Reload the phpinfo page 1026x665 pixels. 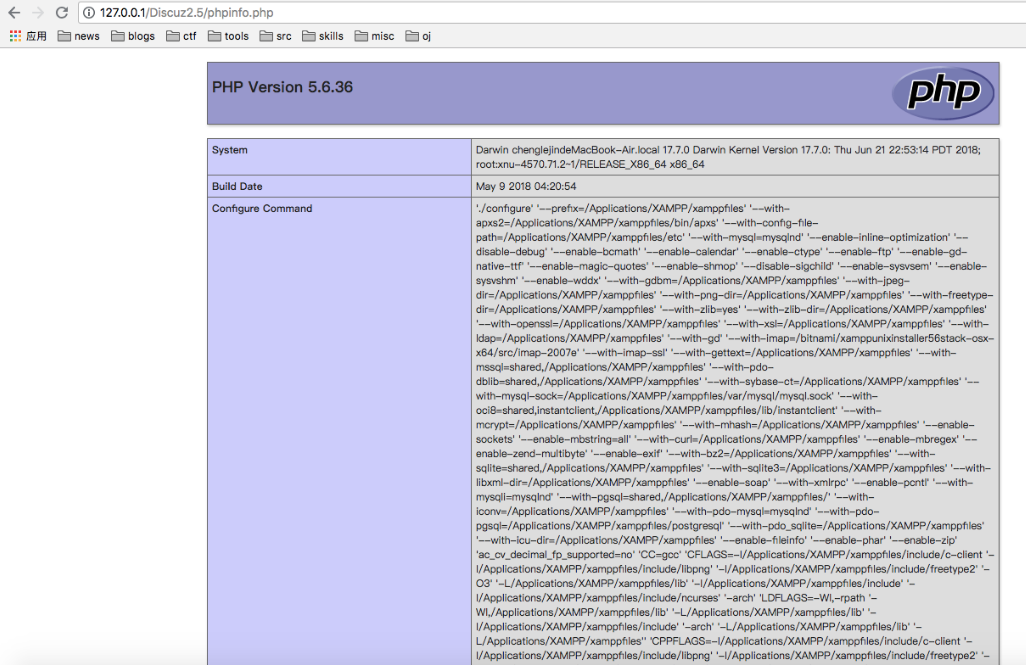pyautogui.click(x=62, y=12)
